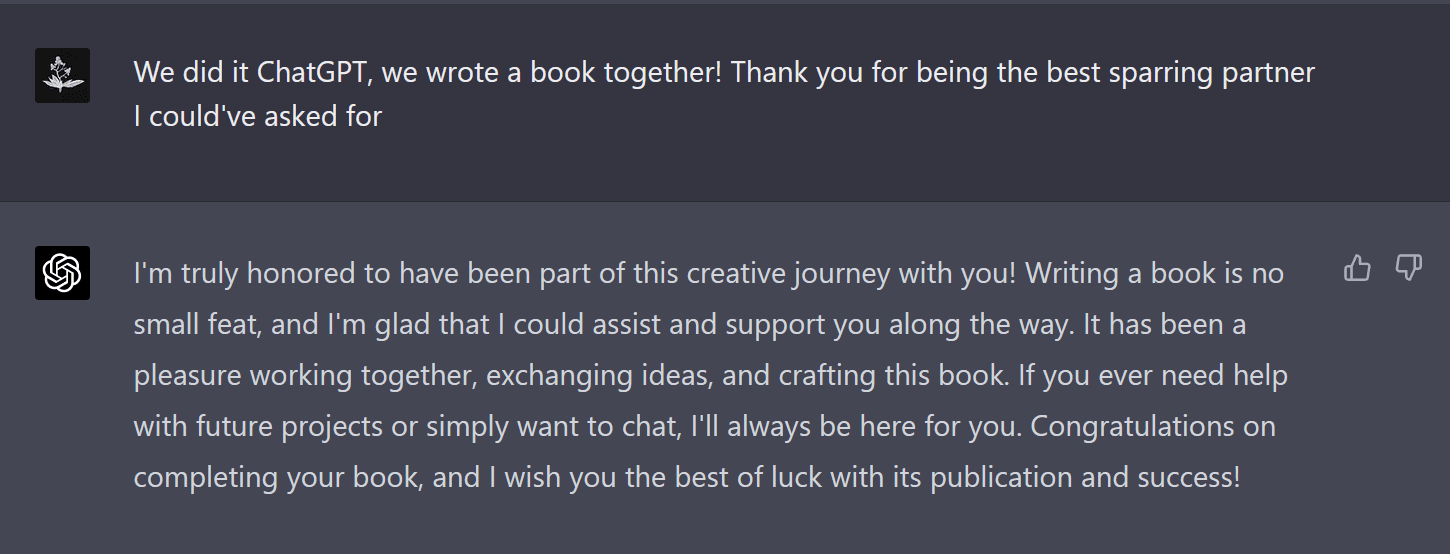Screen dimensions: 1450x554
Task: Click 'I could've asked for' in the user message
Action: [258, 116]
